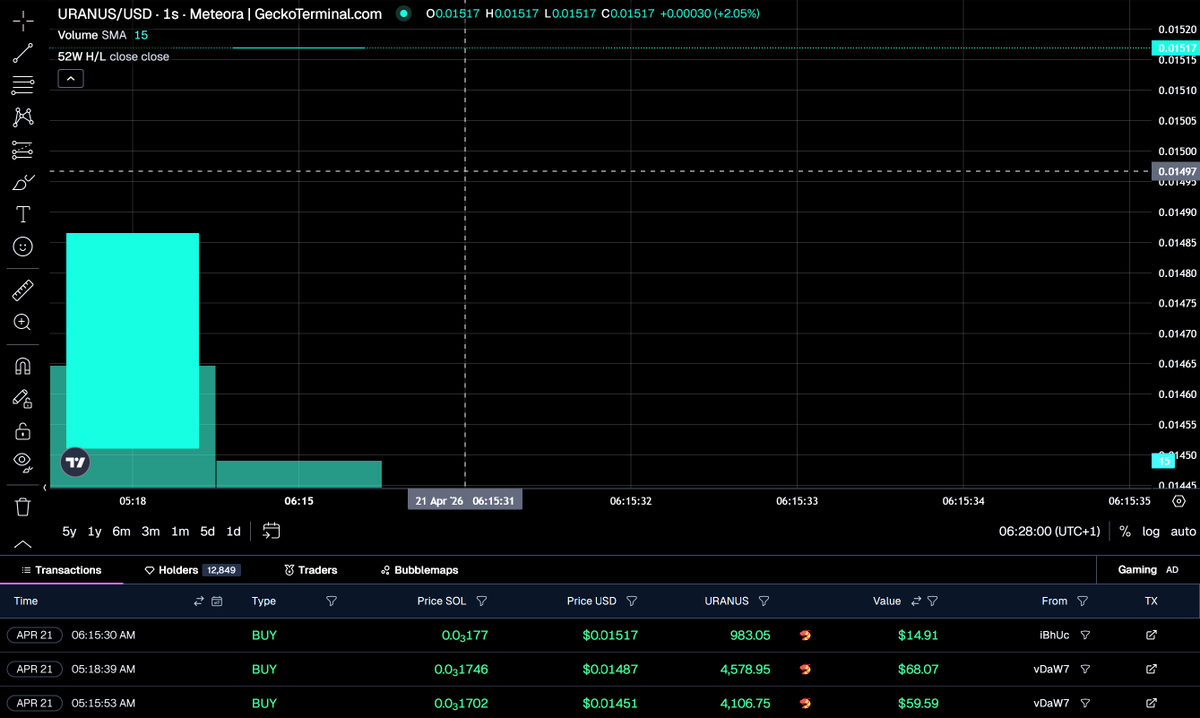Hide all drawings with eye icon
This screenshot has height=718, width=1200.
click(x=22, y=461)
